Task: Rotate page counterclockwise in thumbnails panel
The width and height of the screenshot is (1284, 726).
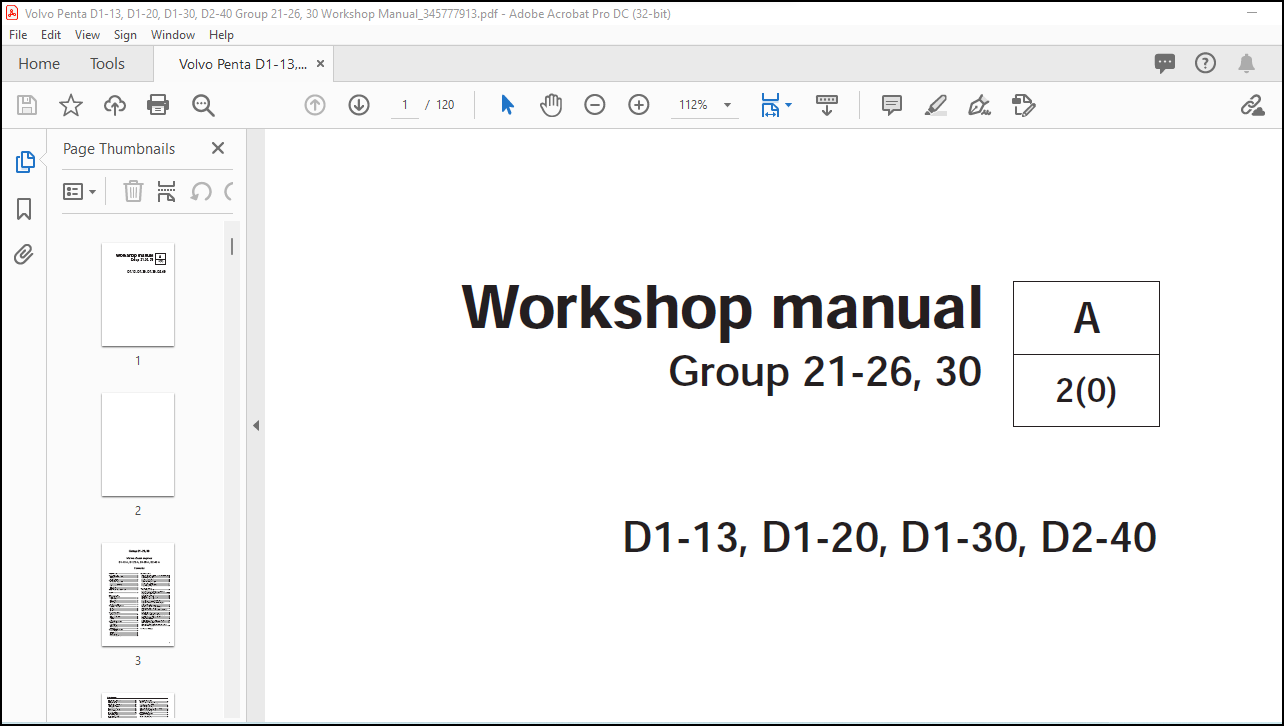Action: click(x=201, y=191)
